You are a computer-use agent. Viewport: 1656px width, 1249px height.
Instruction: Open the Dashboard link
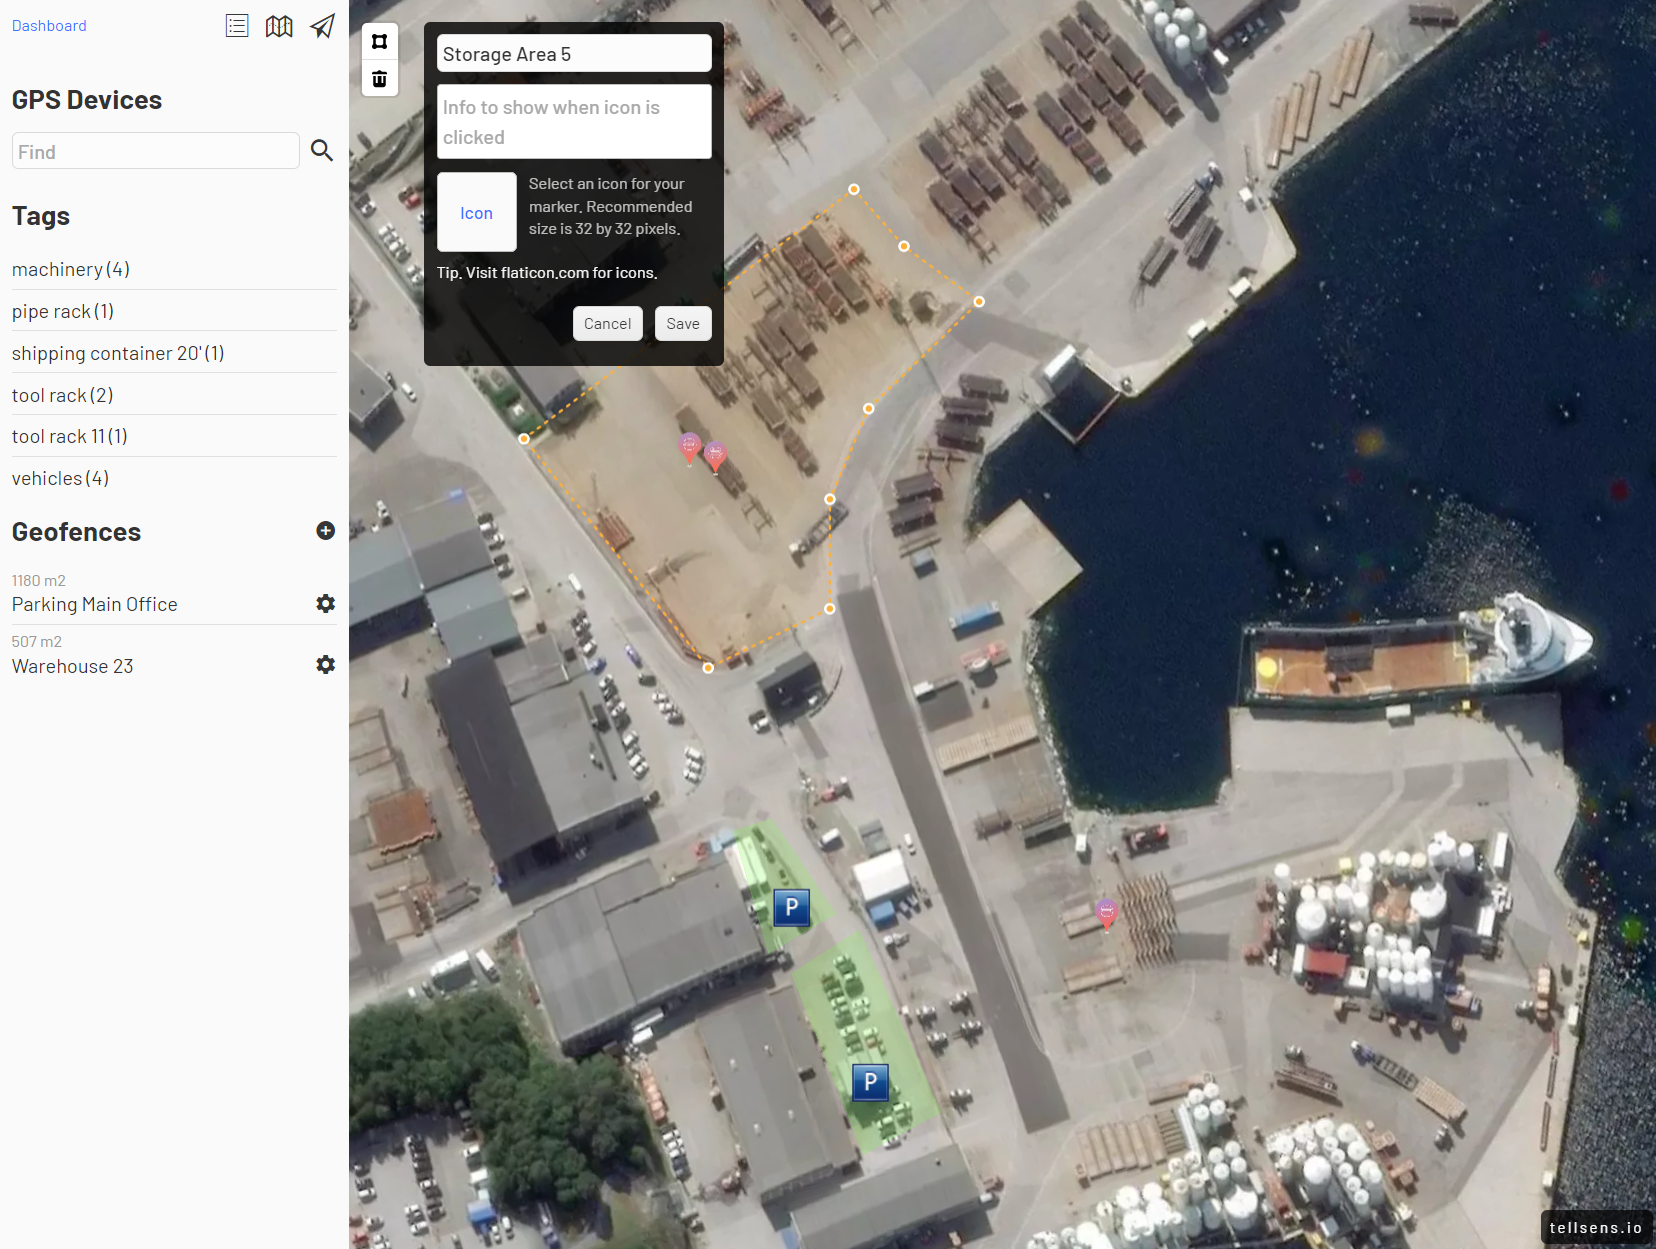[48, 25]
